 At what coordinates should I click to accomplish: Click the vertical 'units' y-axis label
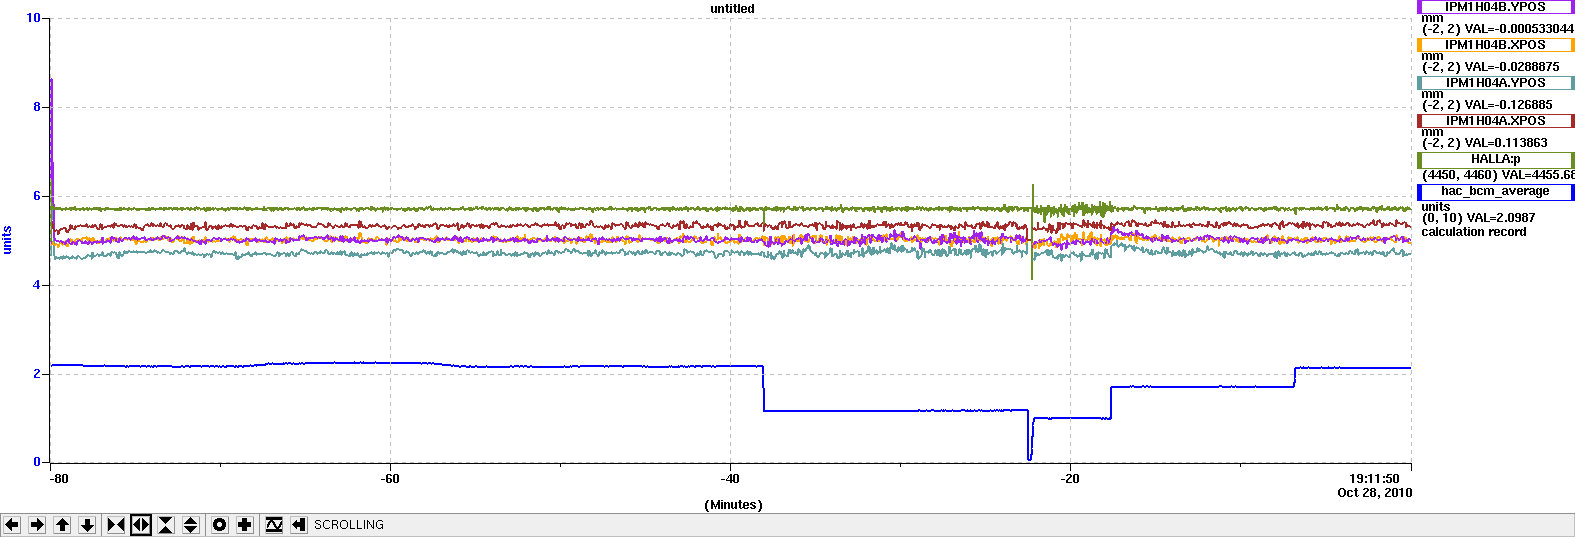[7, 240]
